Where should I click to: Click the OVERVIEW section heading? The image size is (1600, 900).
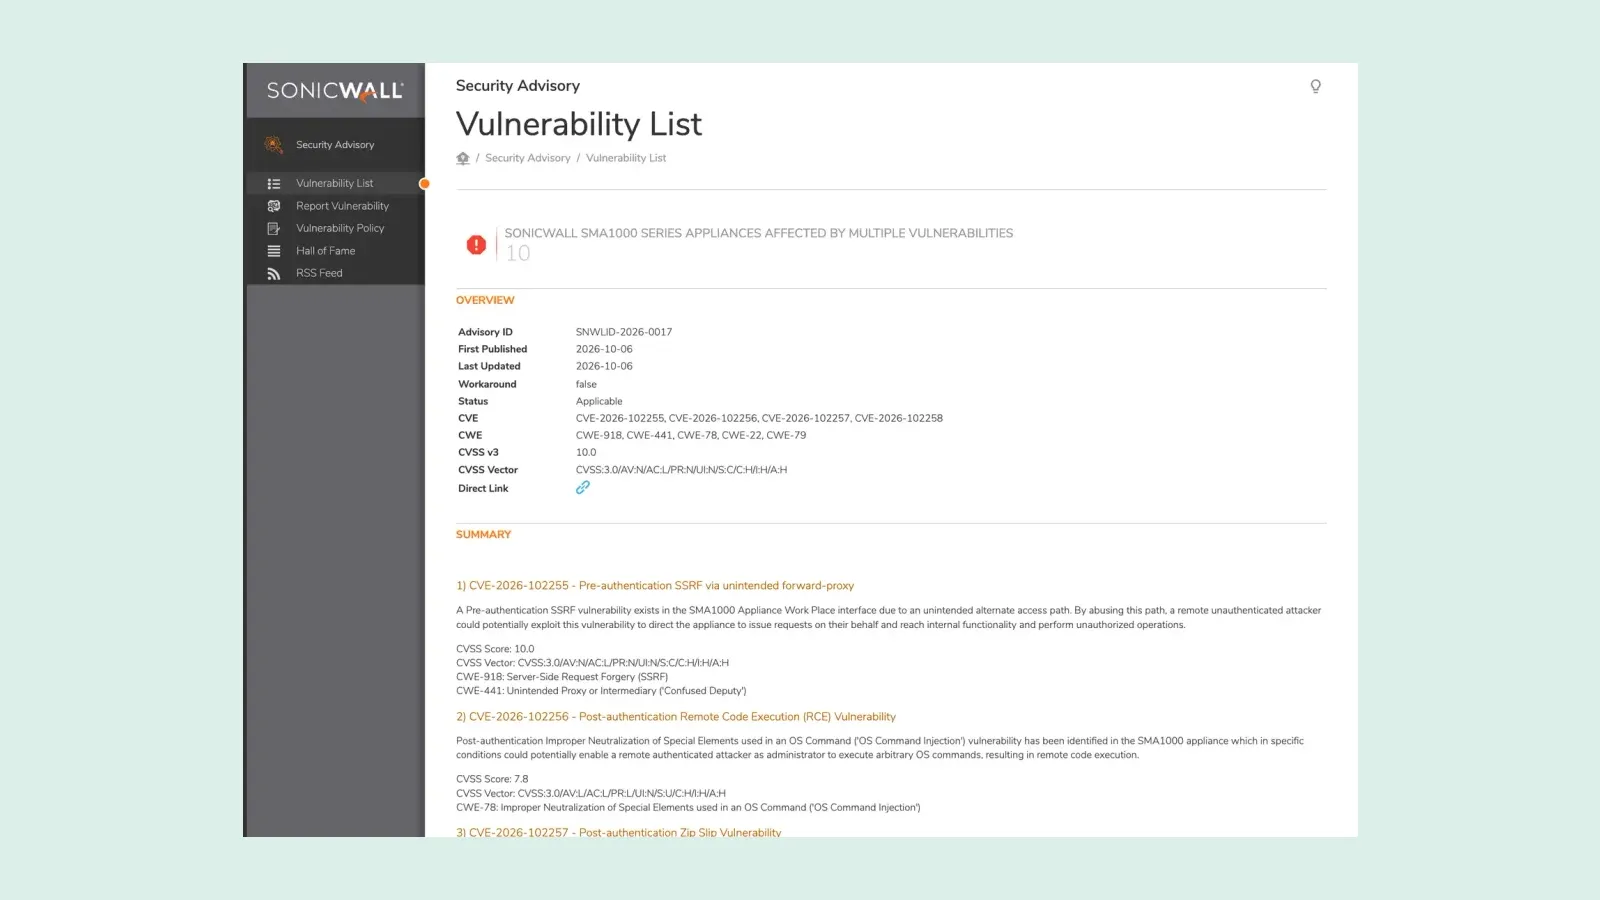[485, 300]
